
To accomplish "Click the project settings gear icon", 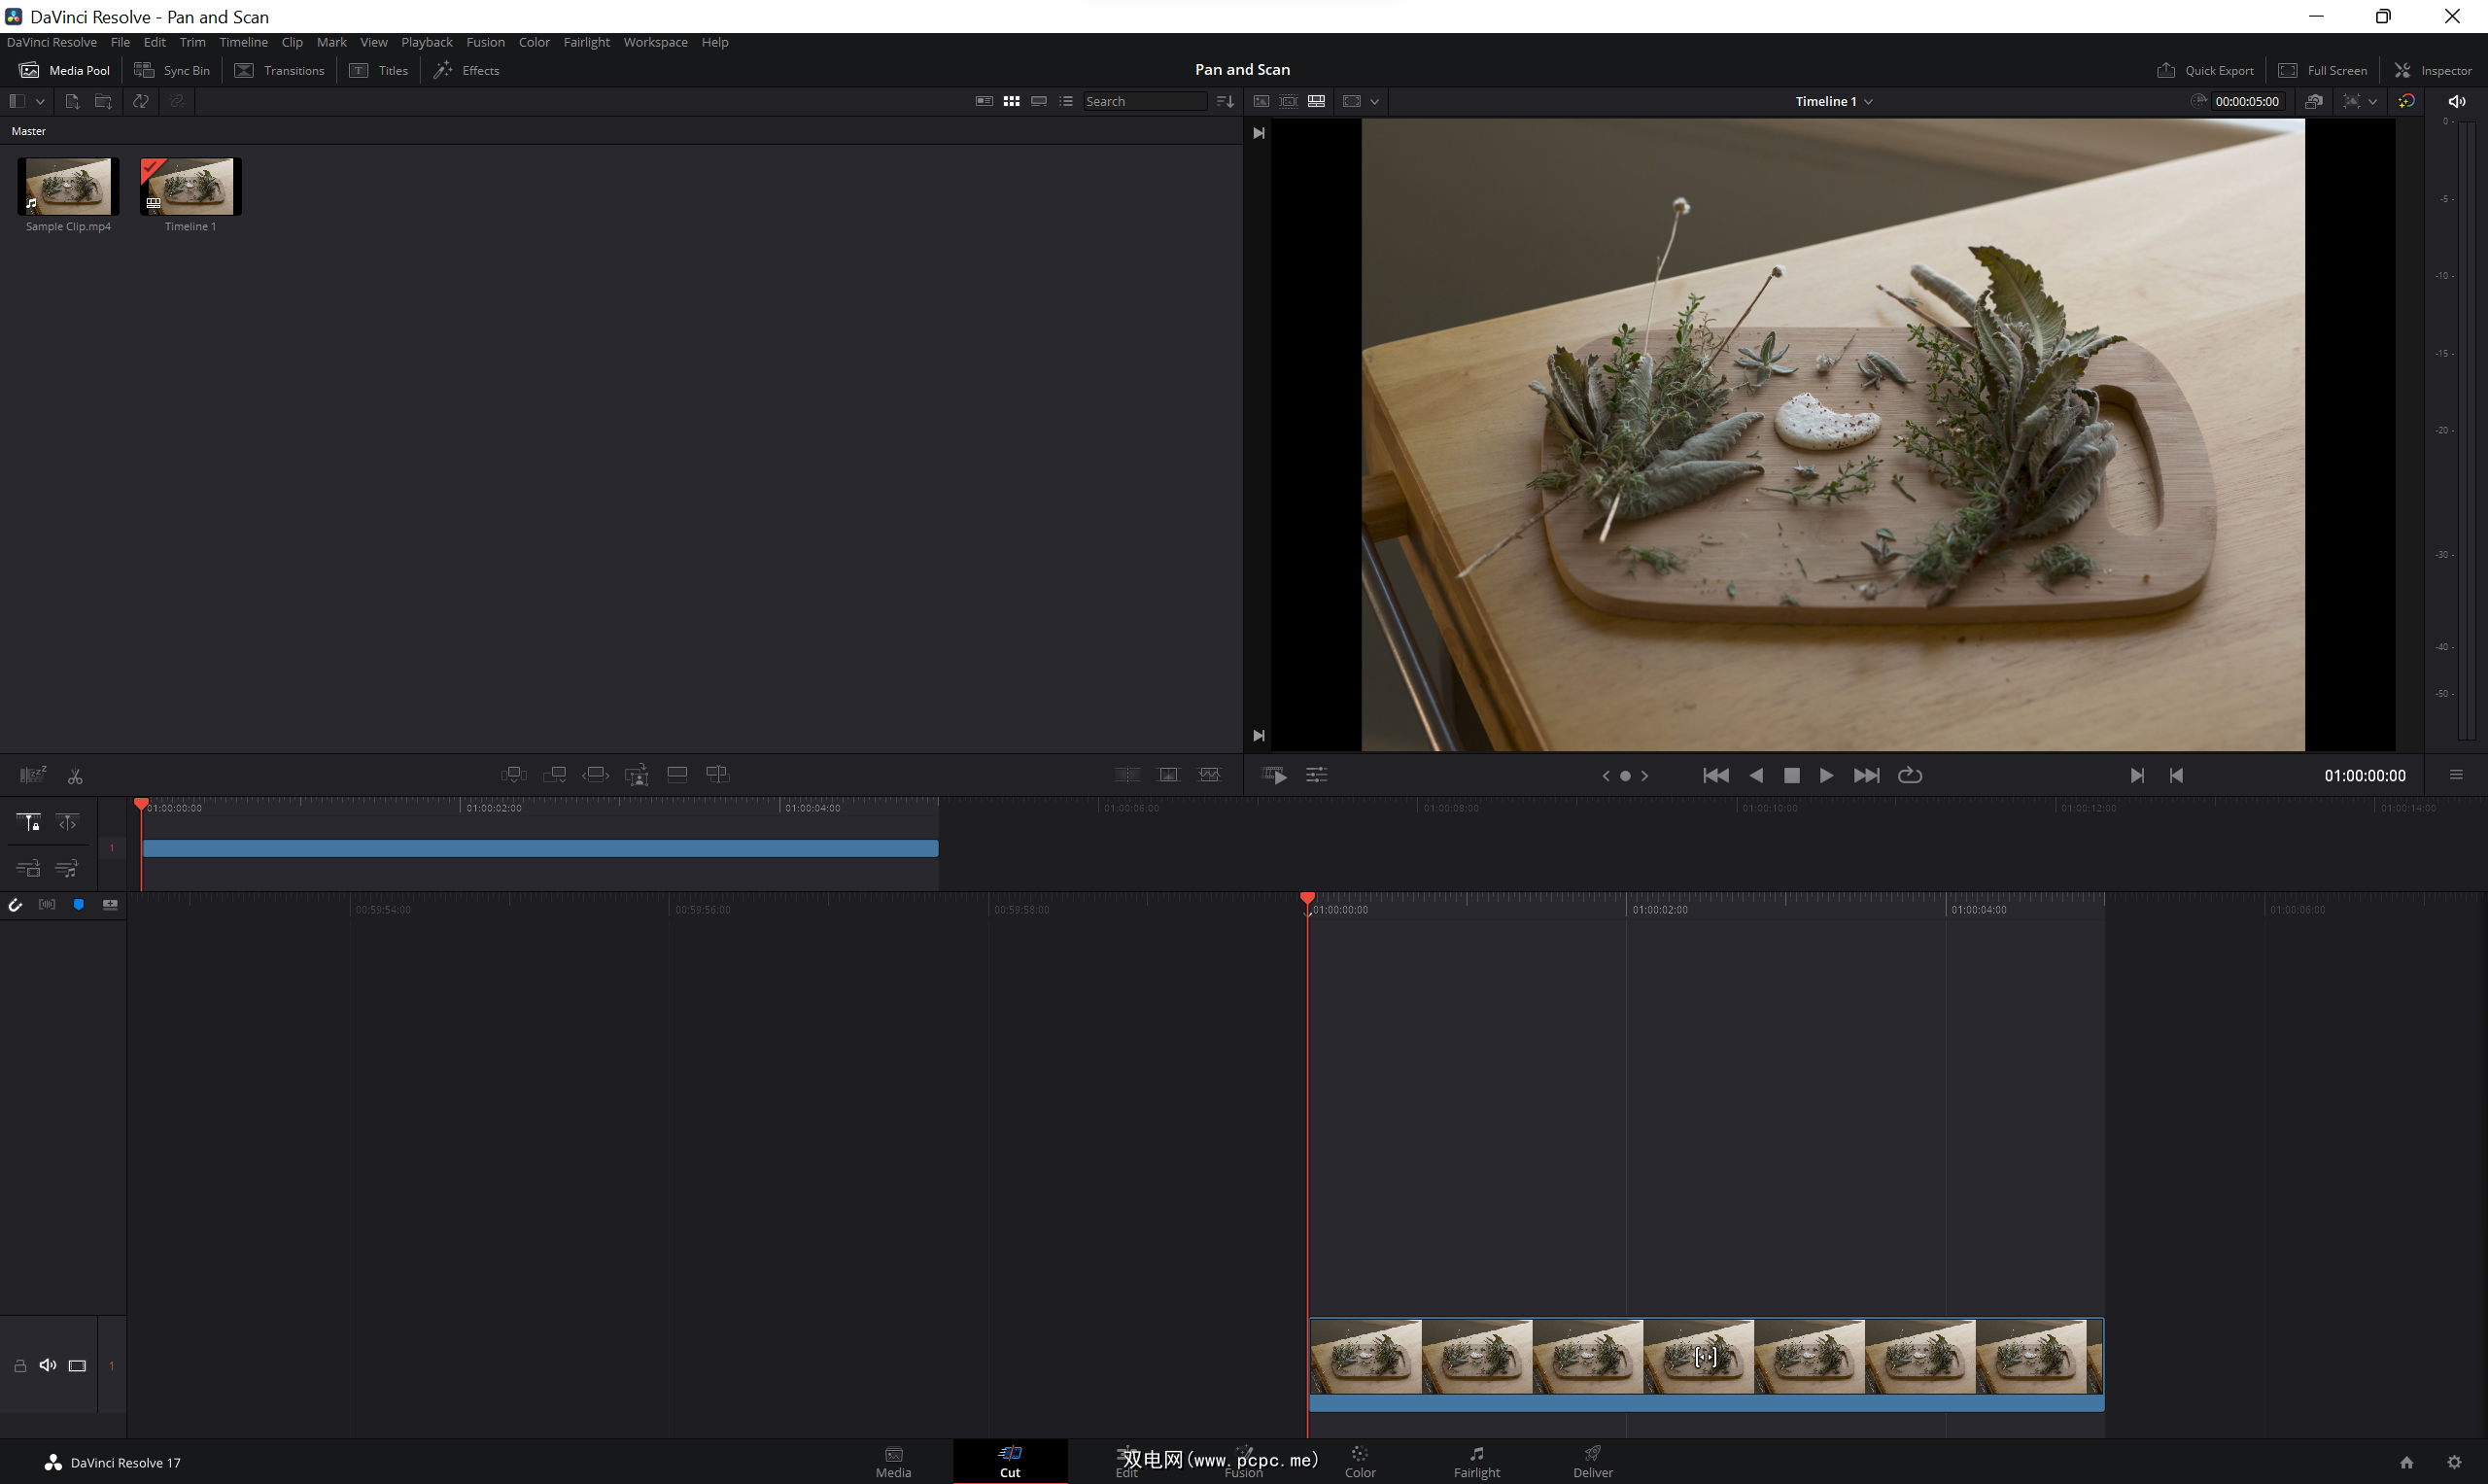I will pos(2454,1462).
